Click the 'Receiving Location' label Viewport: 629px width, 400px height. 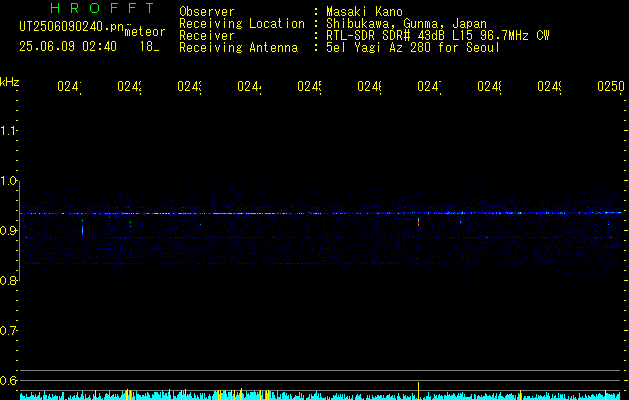tap(242, 24)
